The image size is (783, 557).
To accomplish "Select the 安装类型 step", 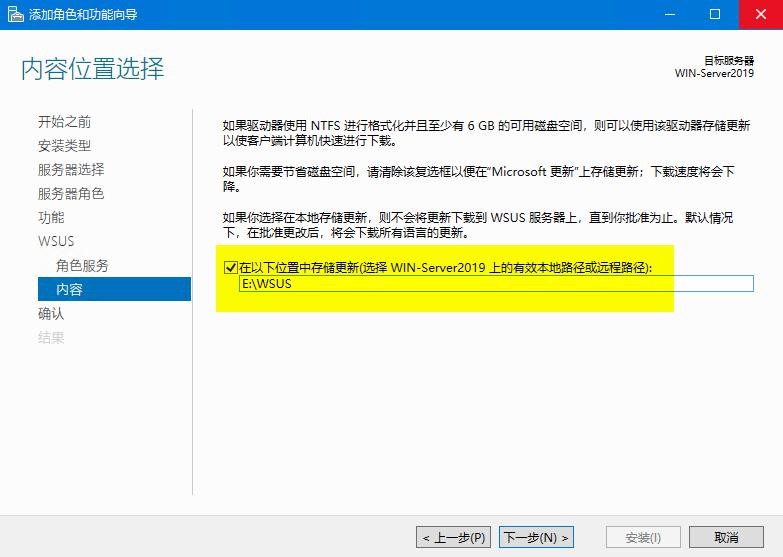I will click(x=64, y=146).
